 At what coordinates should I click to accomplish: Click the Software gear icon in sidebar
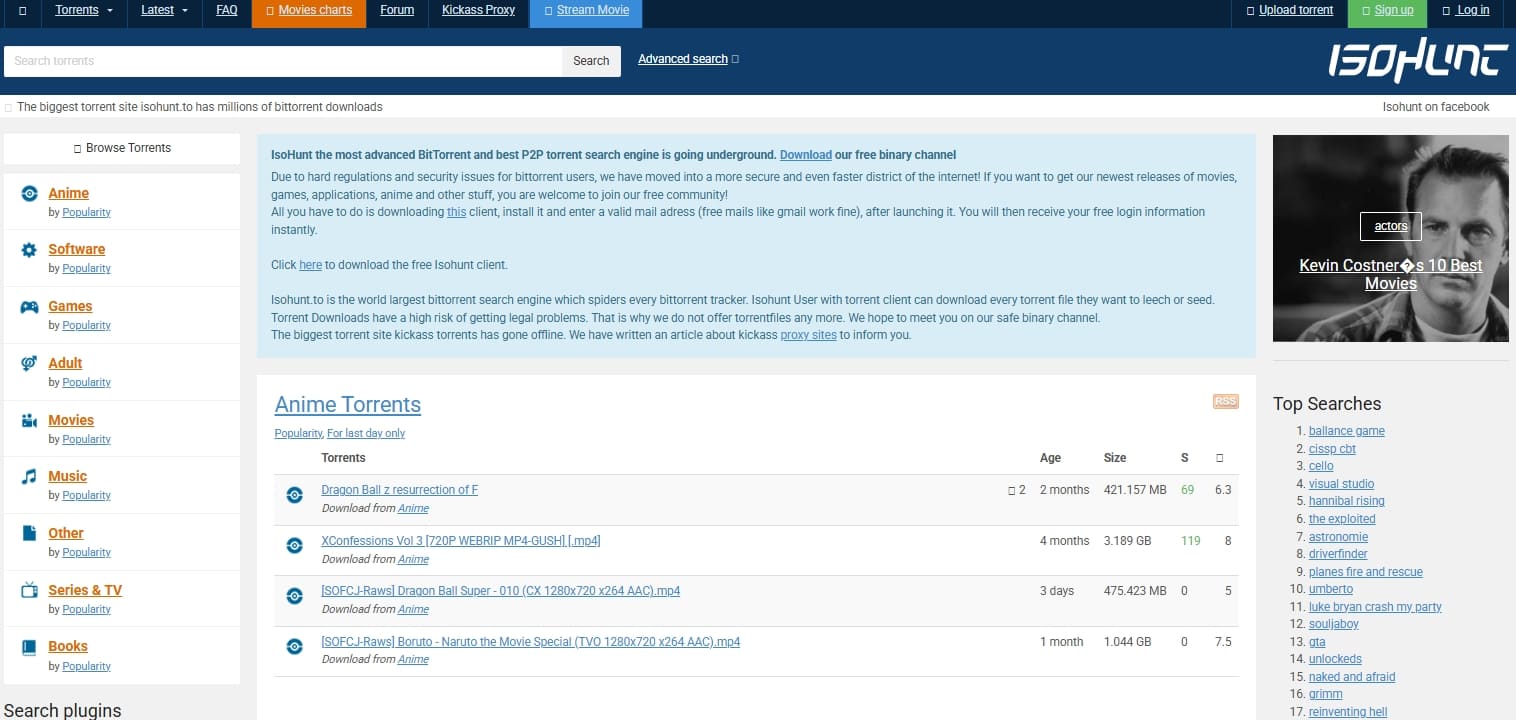tap(30, 250)
